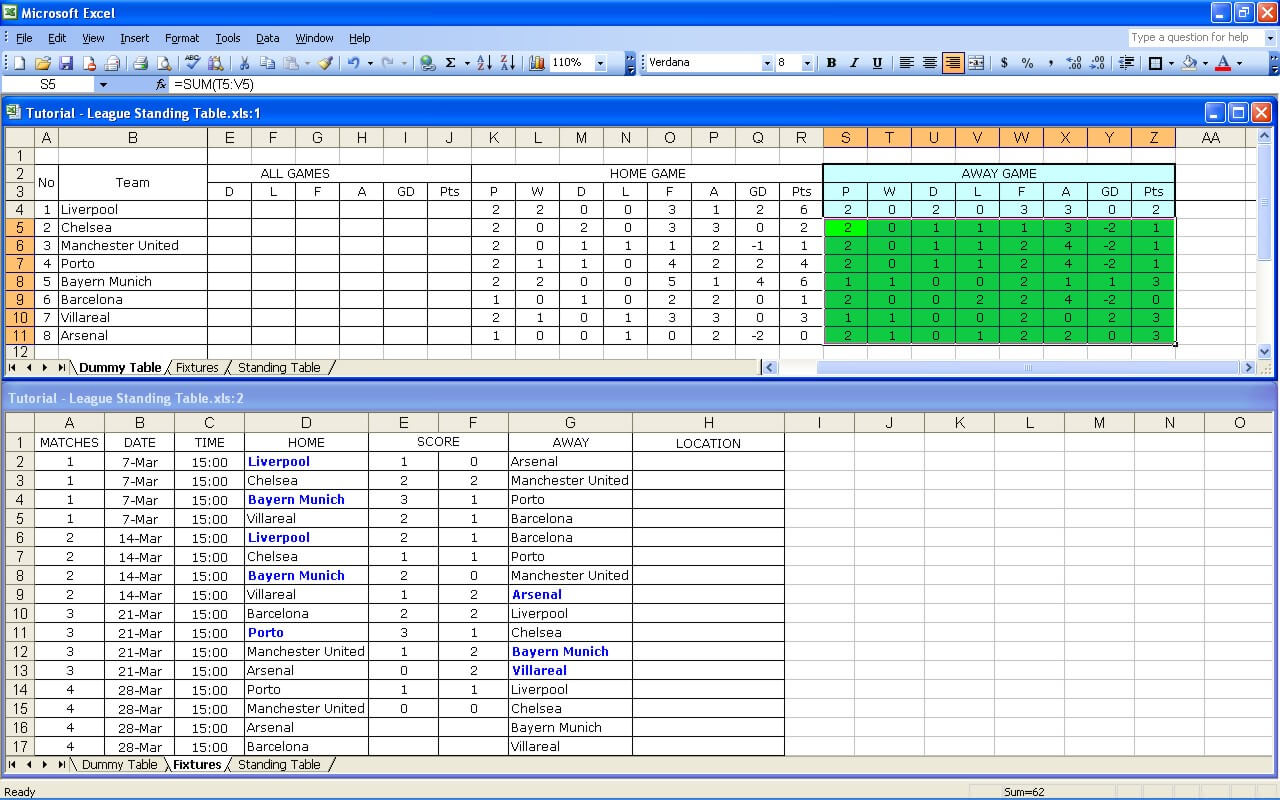Click the fx Insert Function button
The width and height of the screenshot is (1280, 800).
[x=162, y=85]
